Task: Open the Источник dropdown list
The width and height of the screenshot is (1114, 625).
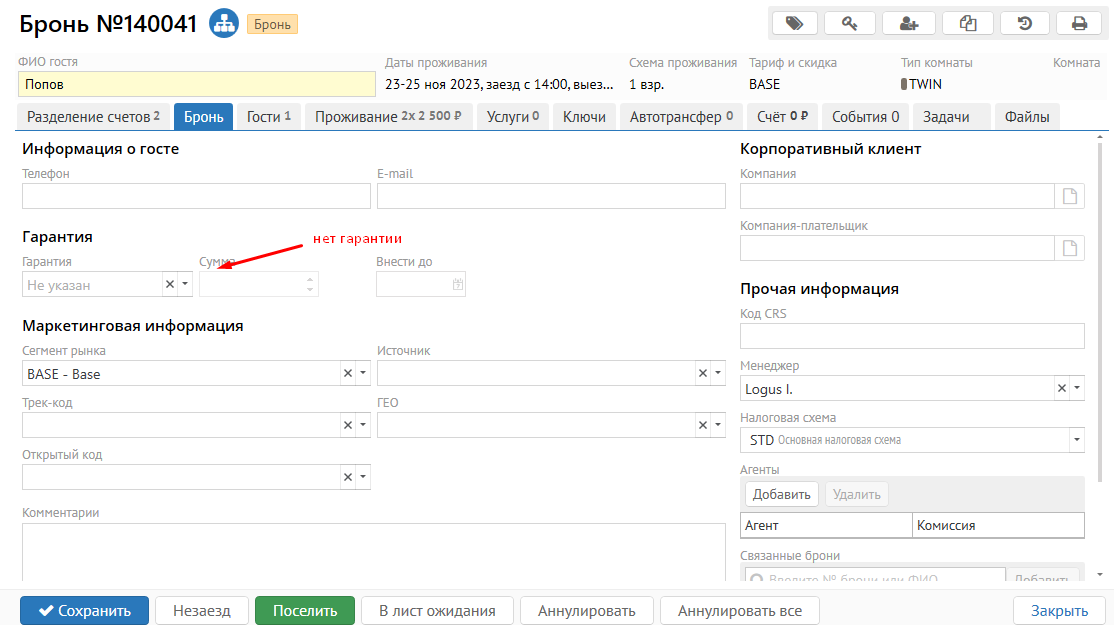Action: point(718,374)
